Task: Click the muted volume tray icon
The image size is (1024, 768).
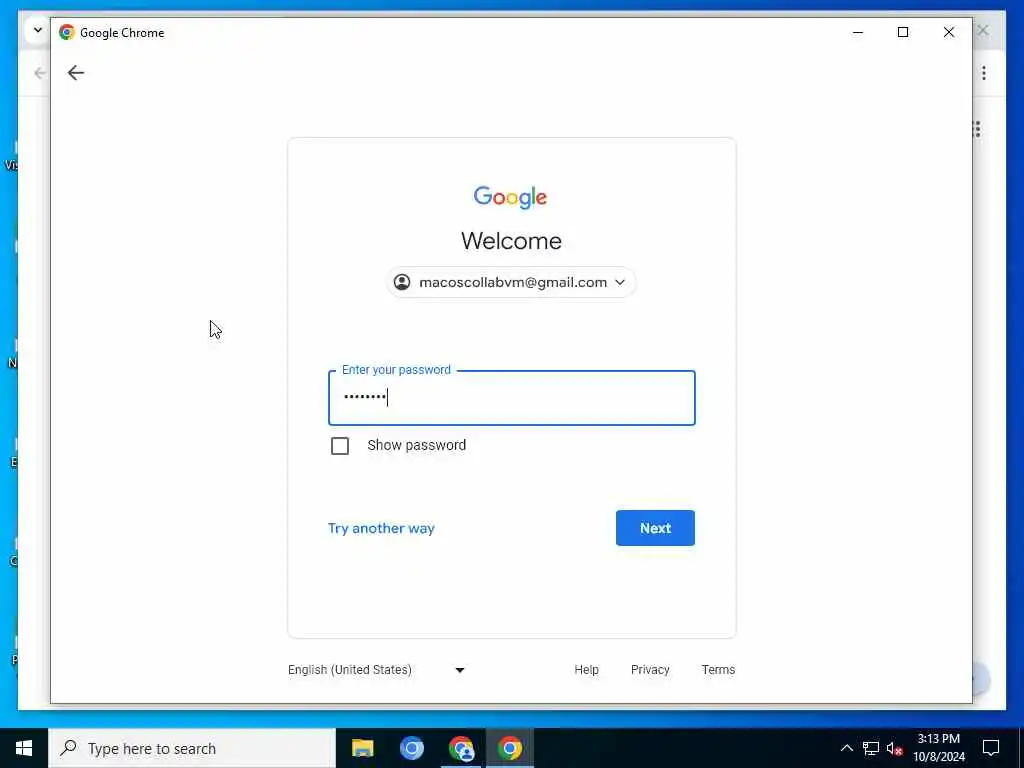Action: [x=895, y=748]
